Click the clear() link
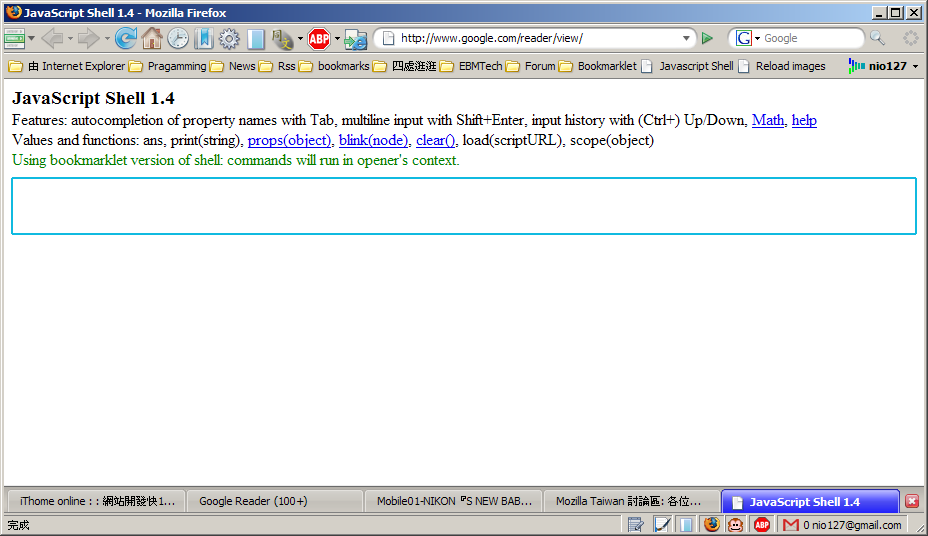928x536 pixels. (x=436, y=140)
